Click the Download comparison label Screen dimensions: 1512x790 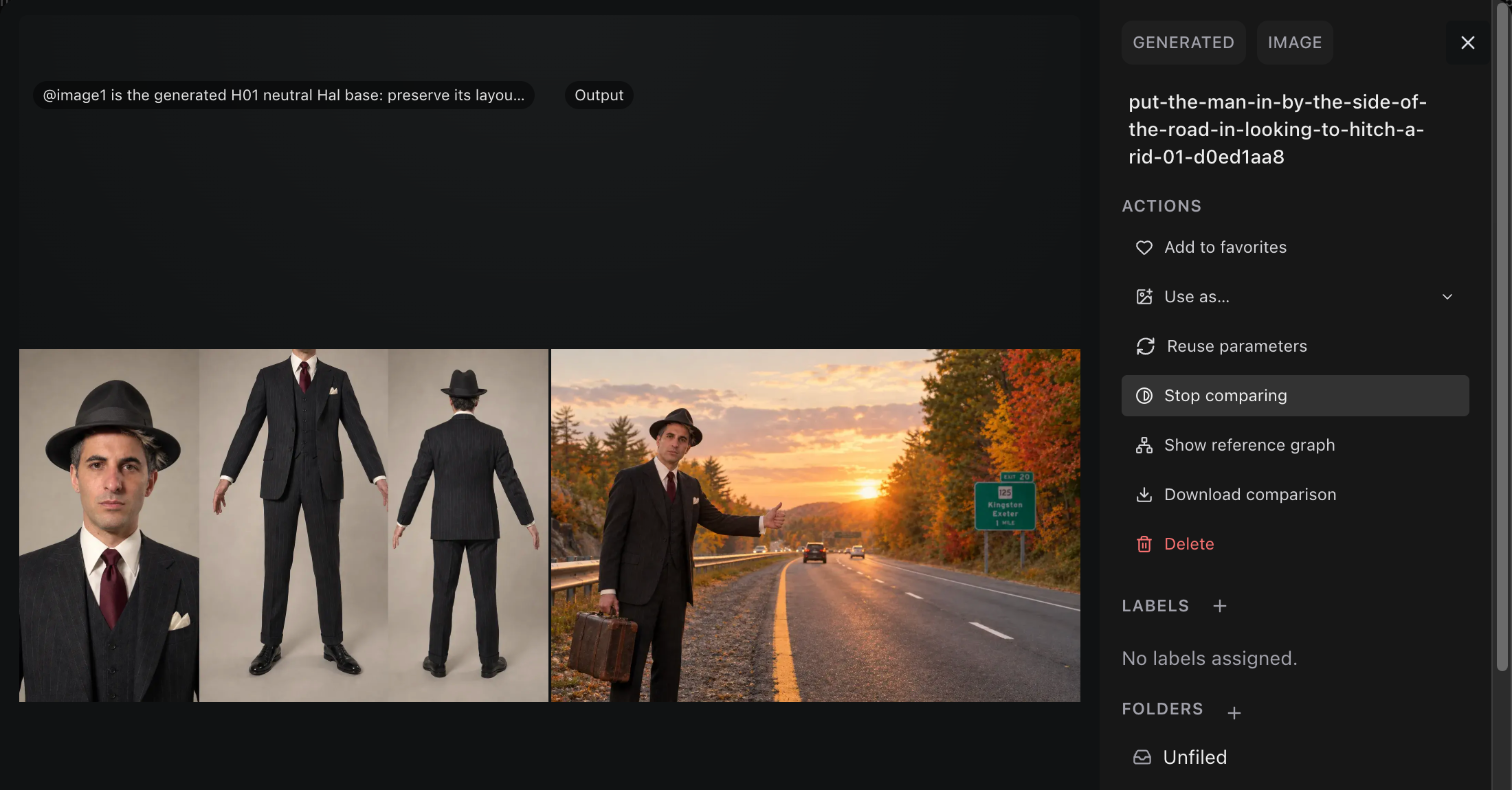(x=1250, y=495)
